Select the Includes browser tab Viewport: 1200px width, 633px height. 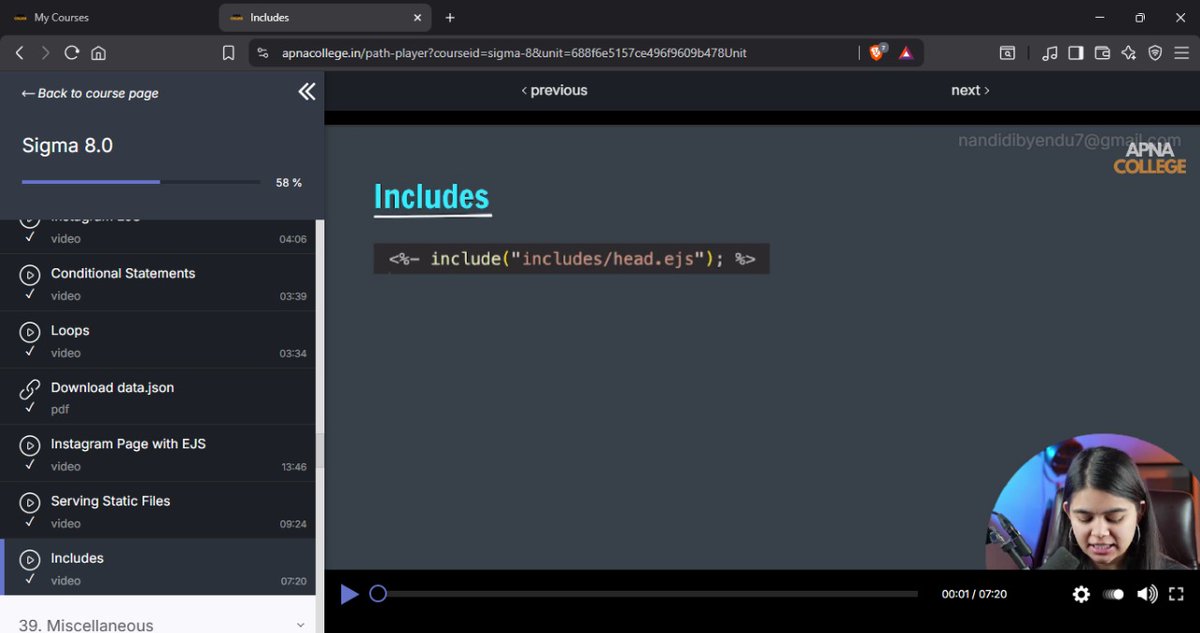(x=325, y=17)
